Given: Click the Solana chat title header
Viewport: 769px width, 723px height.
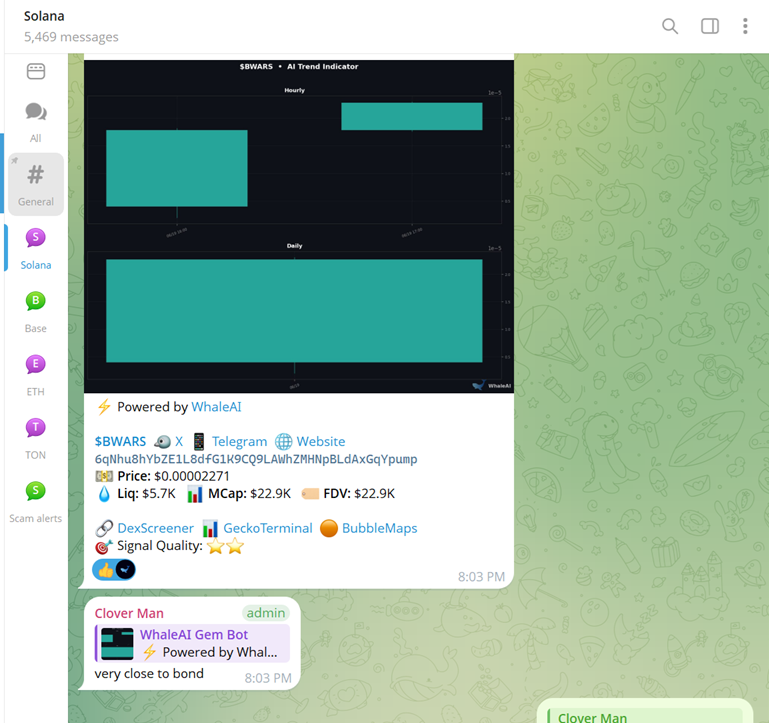Looking at the screenshot, I should [x=44, y=16].
